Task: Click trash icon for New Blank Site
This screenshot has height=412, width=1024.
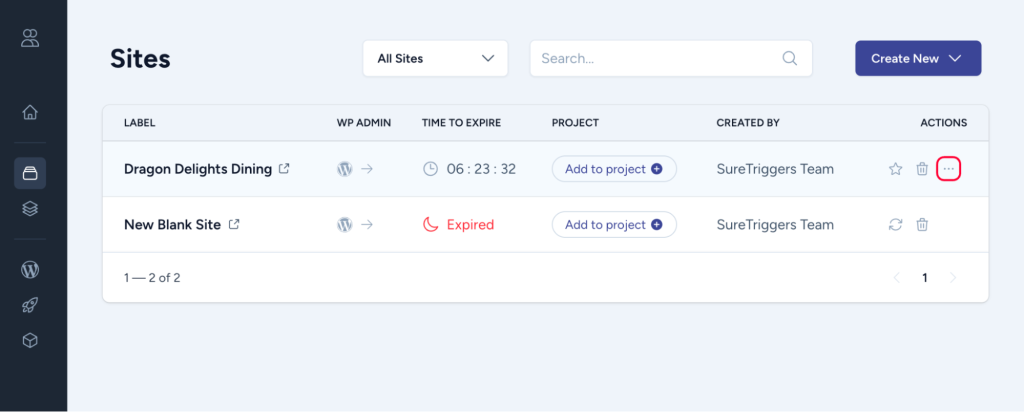Action: click(x=922, y=225)
